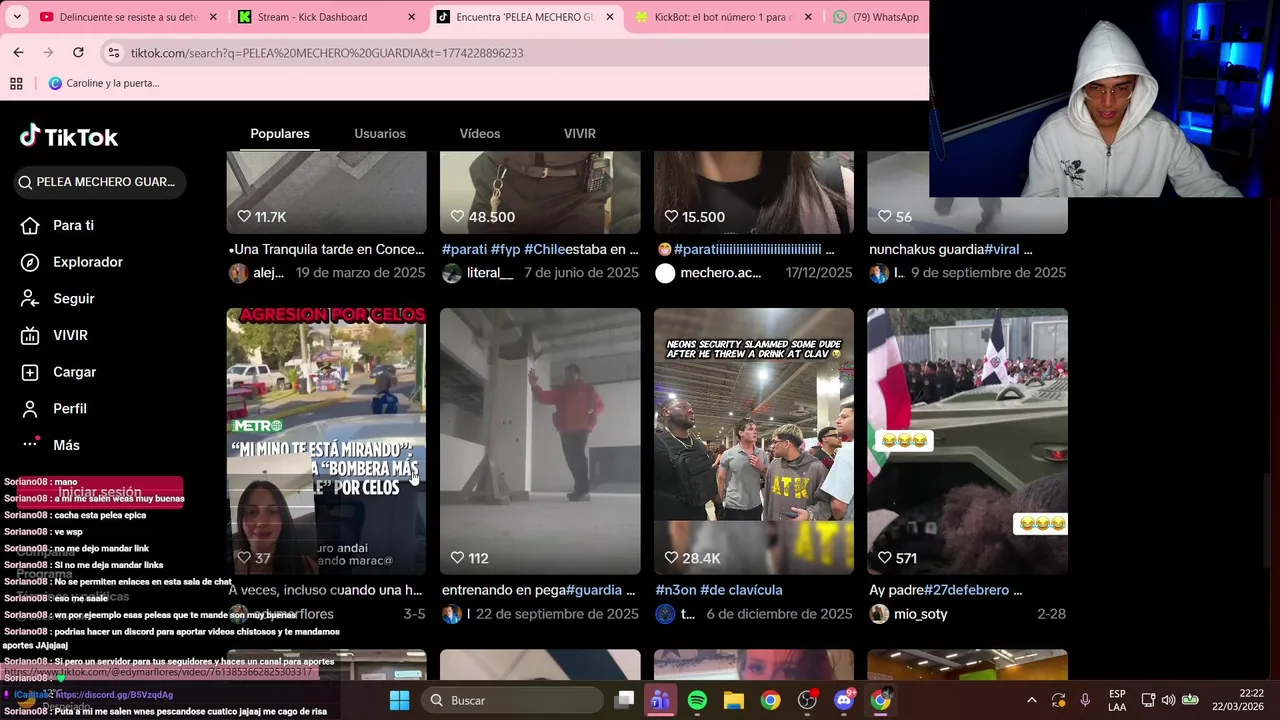Switch to YouTube Delincuente tab

[x=128, y=17]
